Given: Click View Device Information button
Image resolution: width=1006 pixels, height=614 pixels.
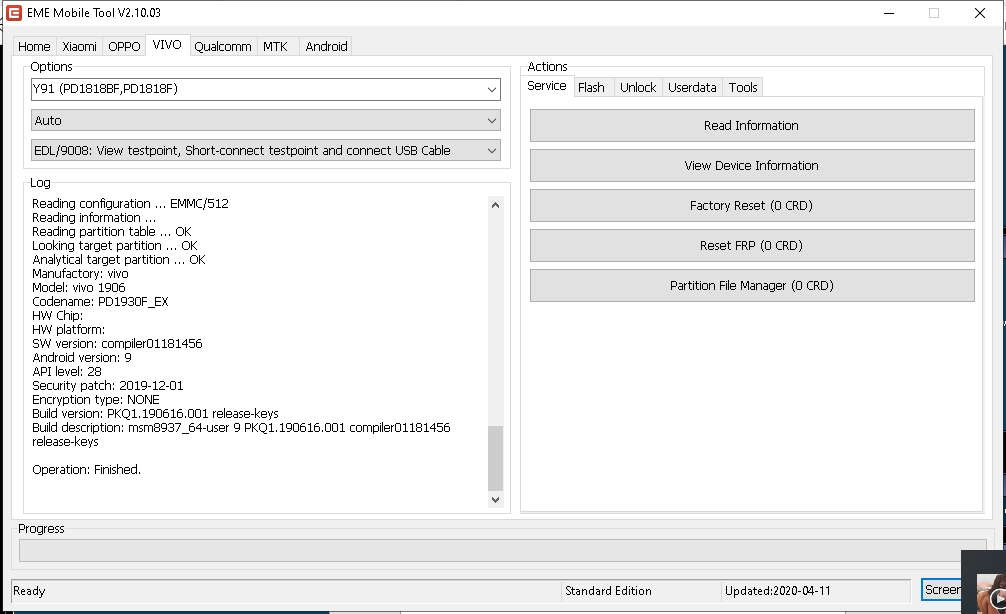Looking at the screenshot, I should click(x=752, y=166).
